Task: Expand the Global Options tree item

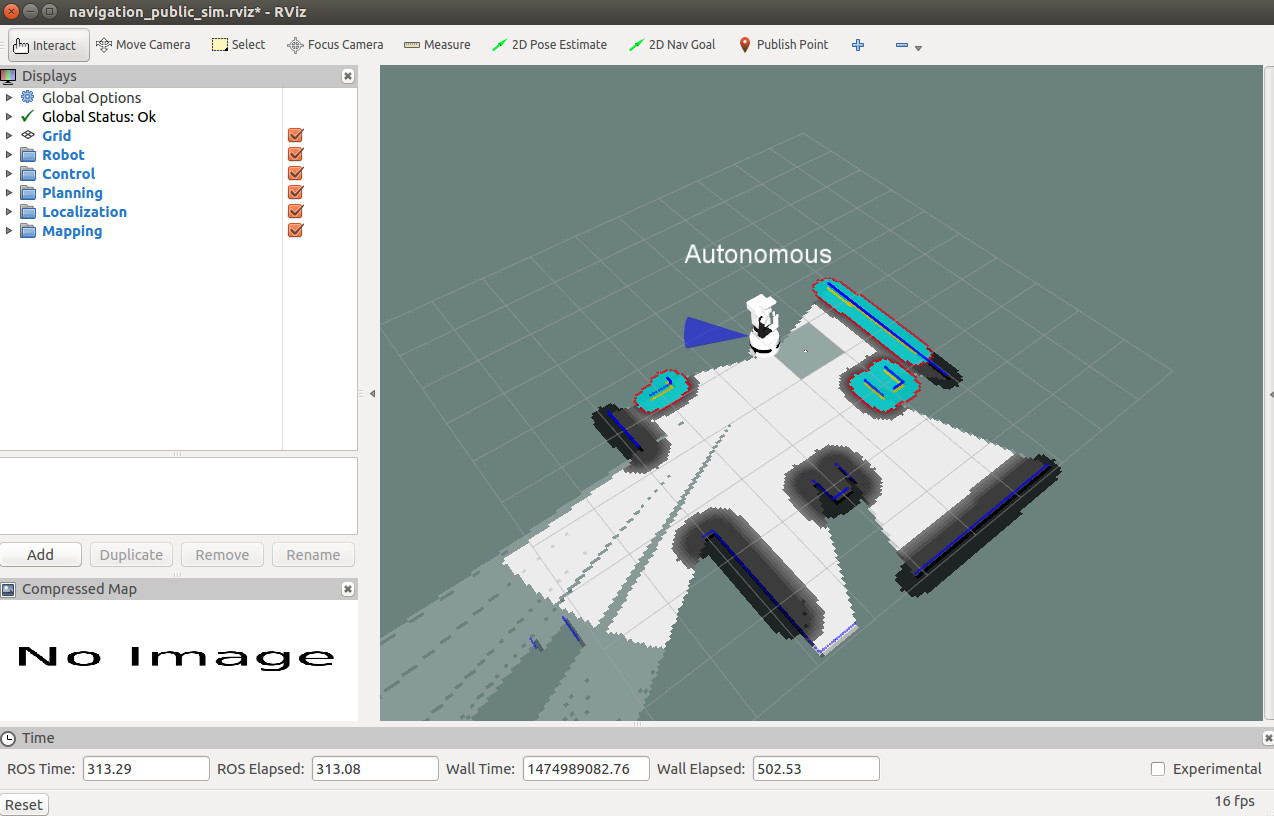Action: tap(10, 98)
